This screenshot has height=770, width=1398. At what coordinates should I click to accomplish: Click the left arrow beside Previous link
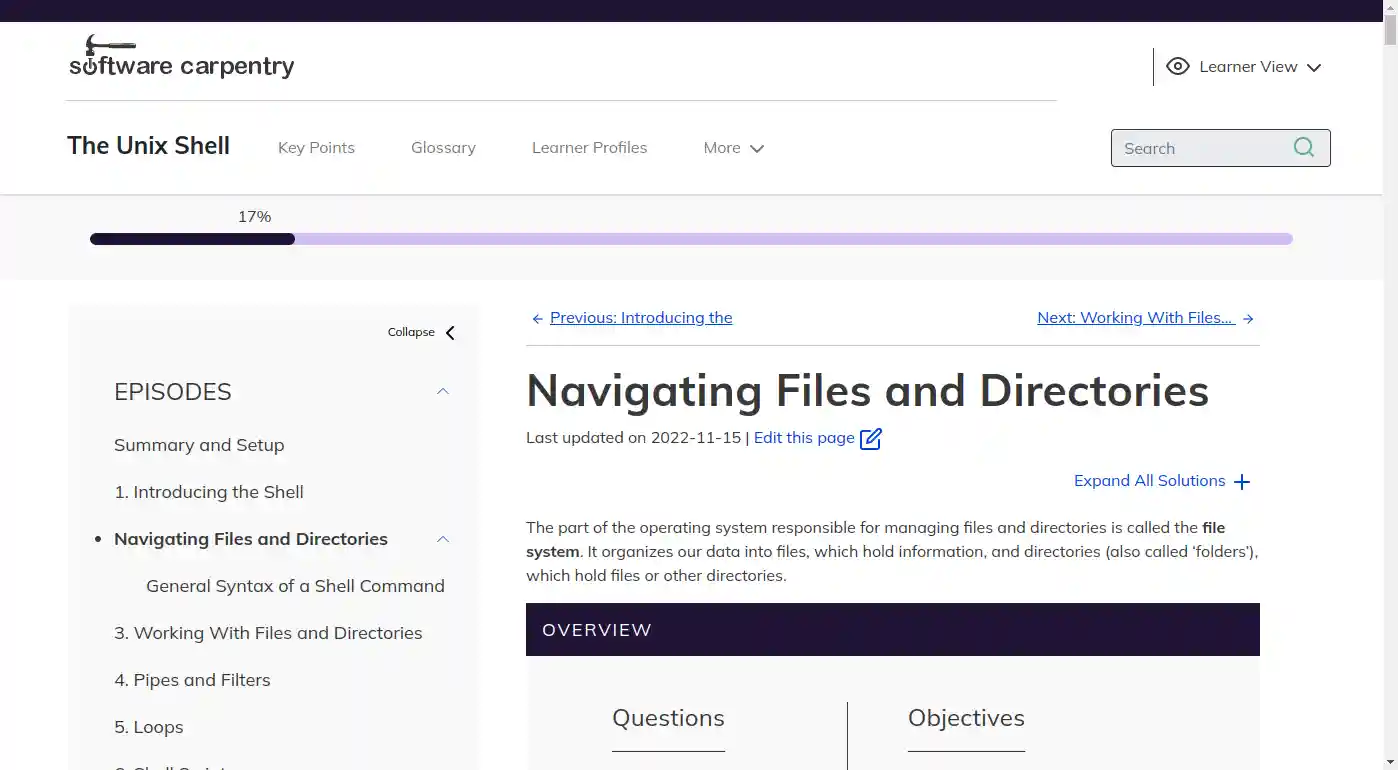tap(537, 318)
